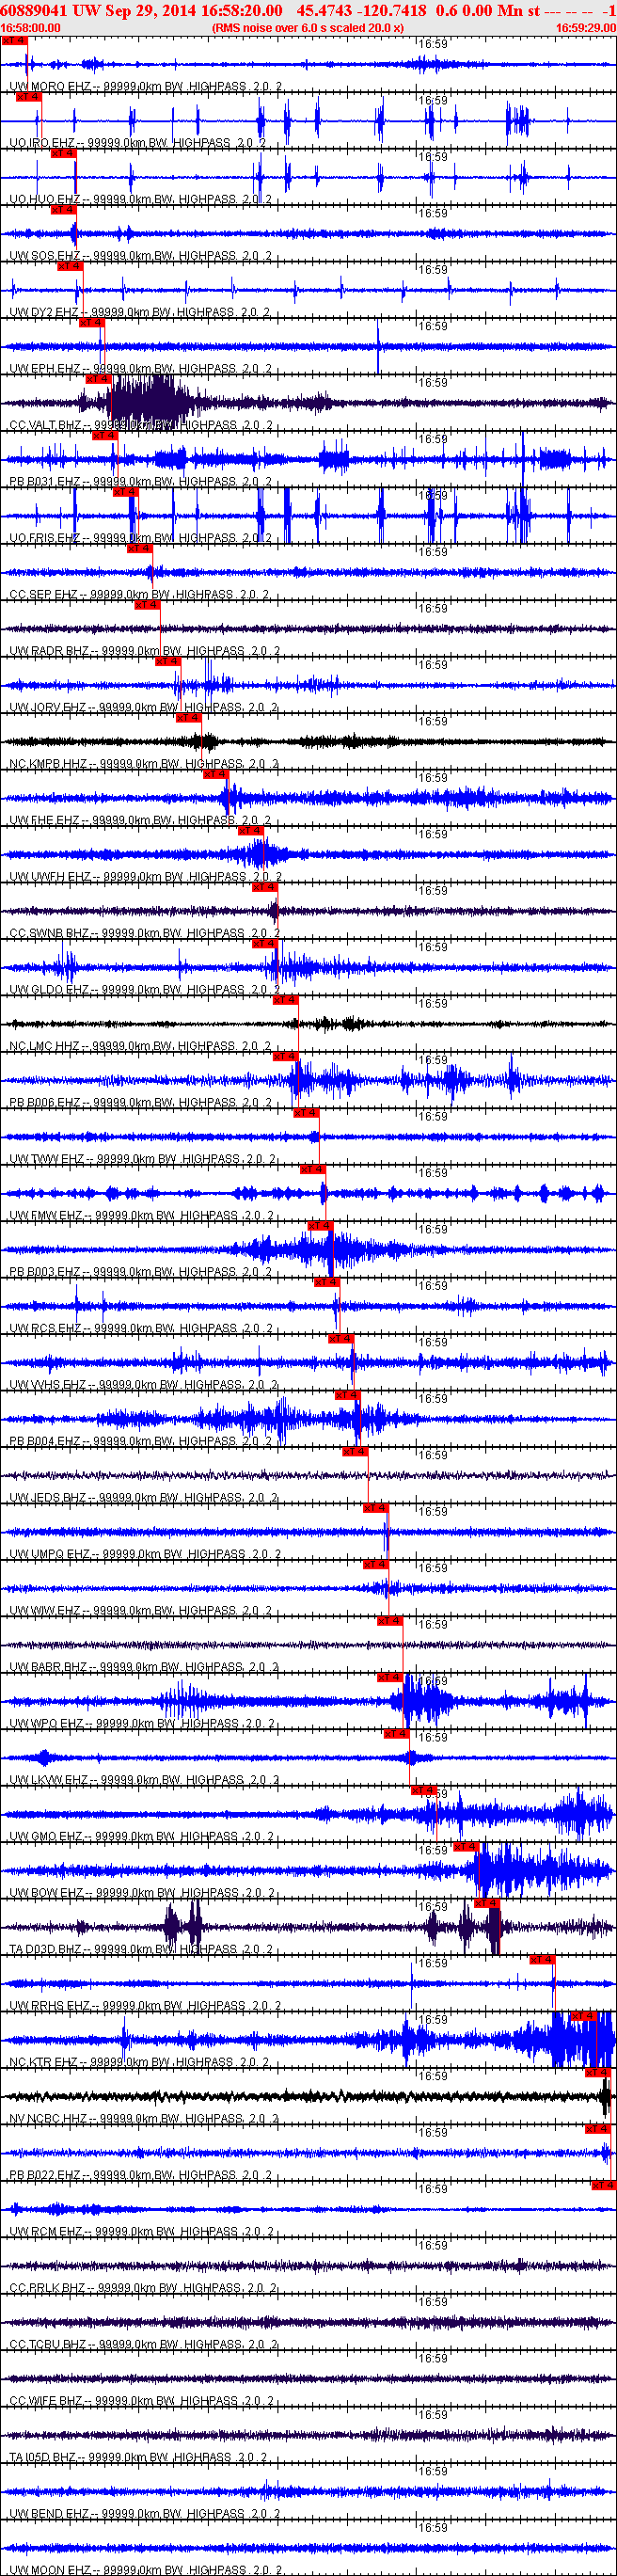617x2576 pixels.
Task: Click the red pick marker on UW MORO trace
Action: (14, 41)
